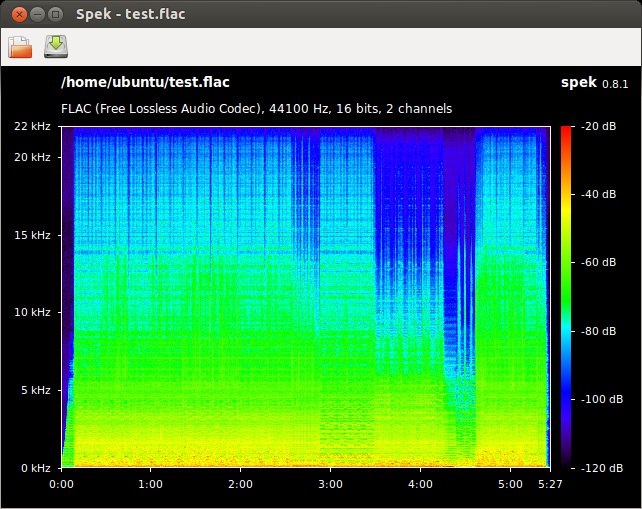Click the FLAC codec info line
This screenshot has height=509, width=642.
(256, 108)
